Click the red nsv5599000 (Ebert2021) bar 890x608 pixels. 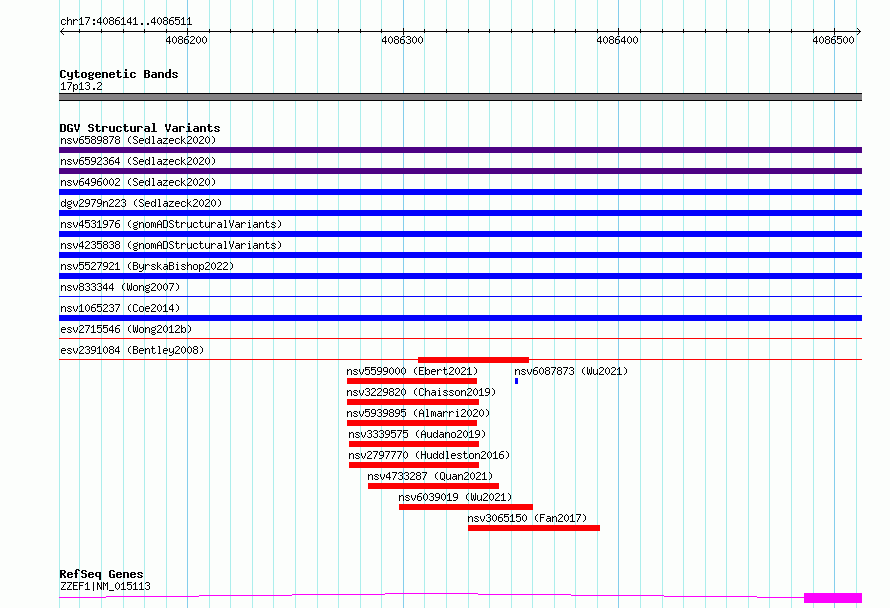pyautogui.click(x=412, y=381)
